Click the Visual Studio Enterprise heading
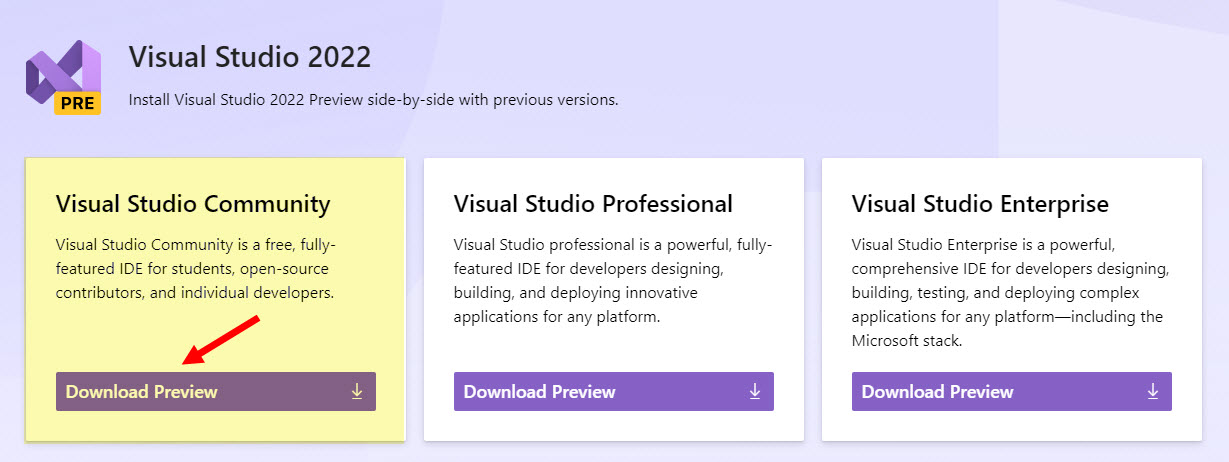This screenshot has height=462, width=1229. pos(980,205)
